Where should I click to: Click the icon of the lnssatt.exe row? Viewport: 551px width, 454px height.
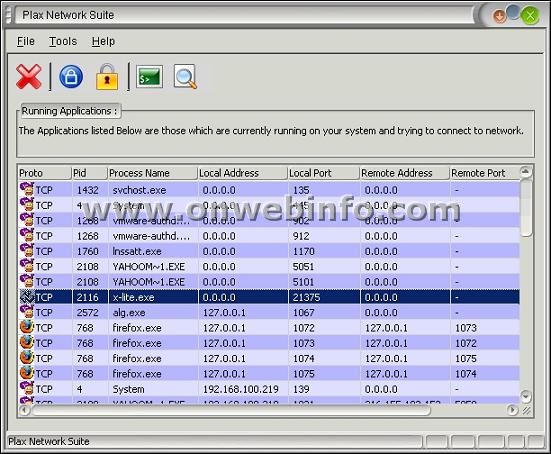pyautogui.click(x=27, y=251)
